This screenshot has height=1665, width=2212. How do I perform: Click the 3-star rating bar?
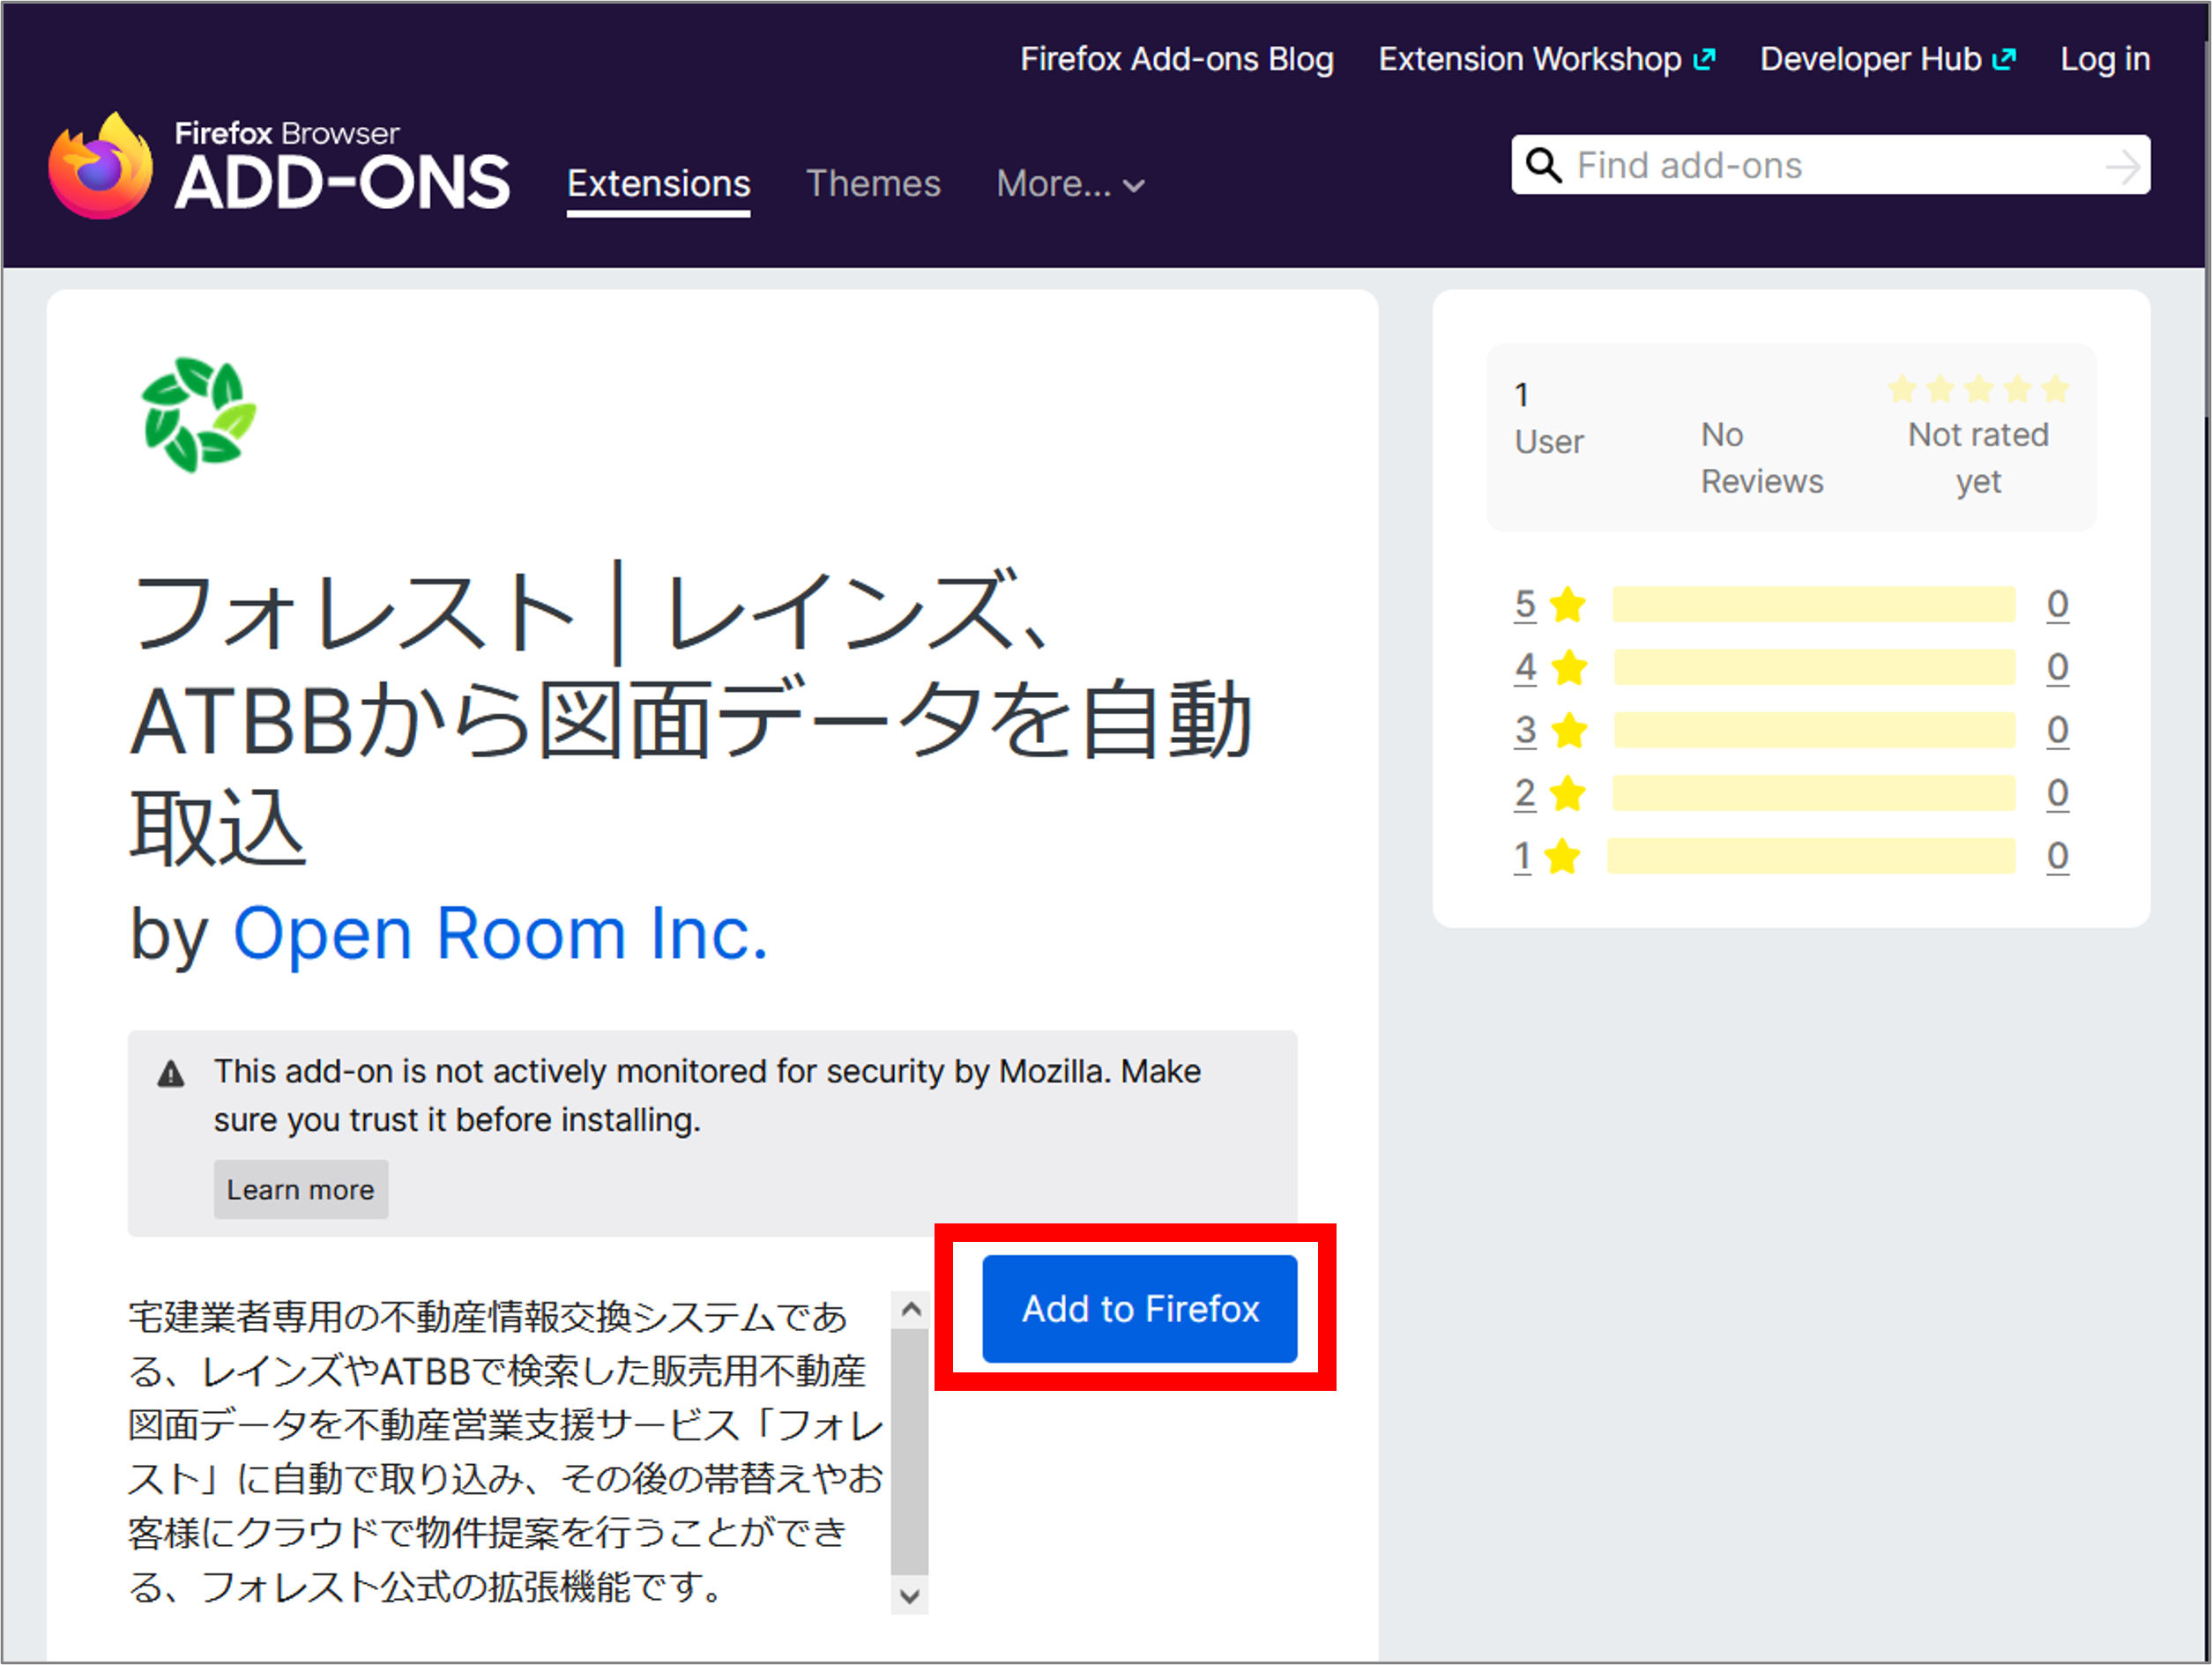coord(1814,730)
